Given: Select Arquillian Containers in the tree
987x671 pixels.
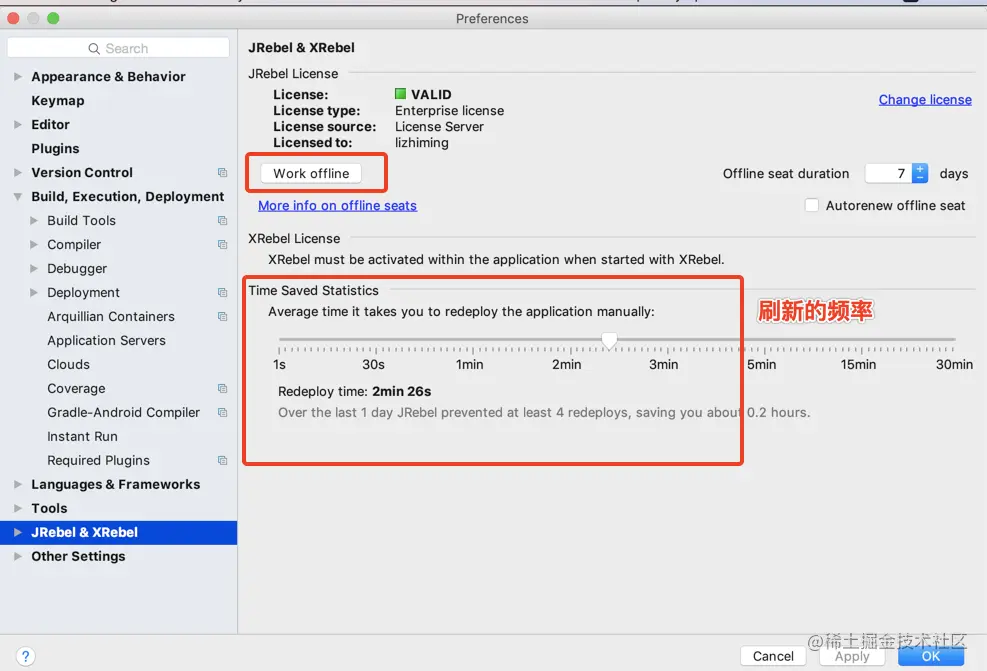Looking at the screenshot, I should coord(111,317).
